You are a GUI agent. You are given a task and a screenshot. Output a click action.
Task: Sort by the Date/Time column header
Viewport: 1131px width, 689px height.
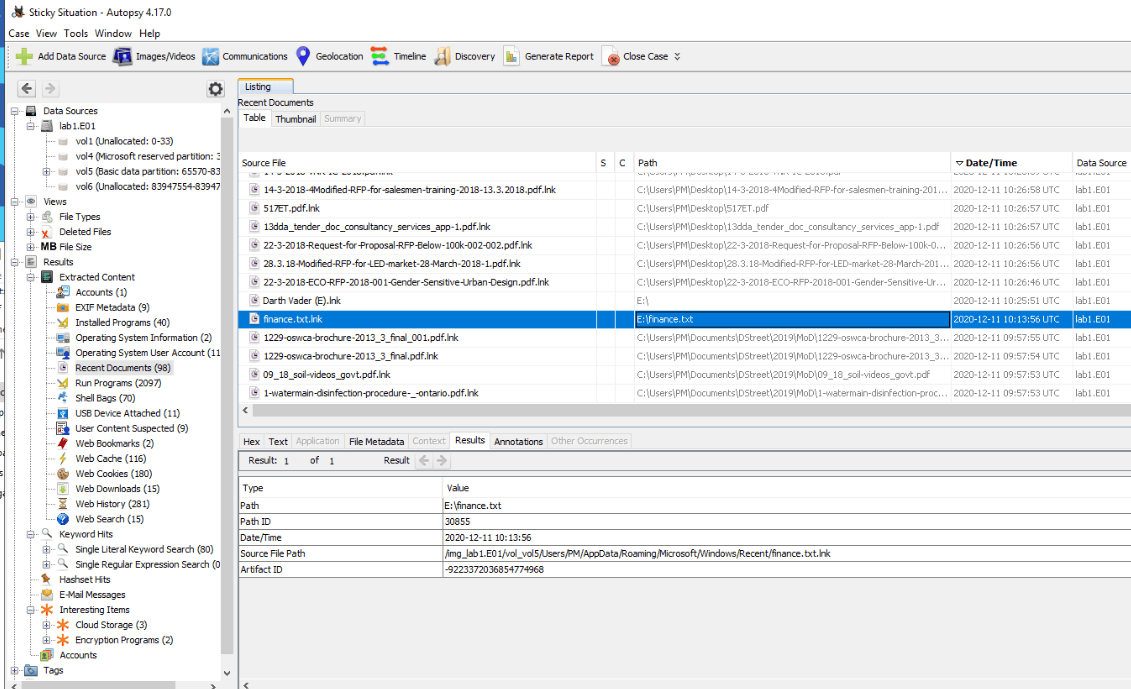(1011, 163)
